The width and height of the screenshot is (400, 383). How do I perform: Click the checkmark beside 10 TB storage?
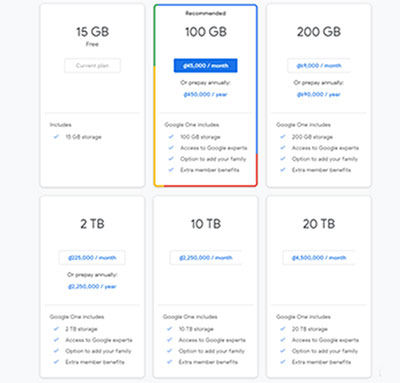[x=169, y=329]
